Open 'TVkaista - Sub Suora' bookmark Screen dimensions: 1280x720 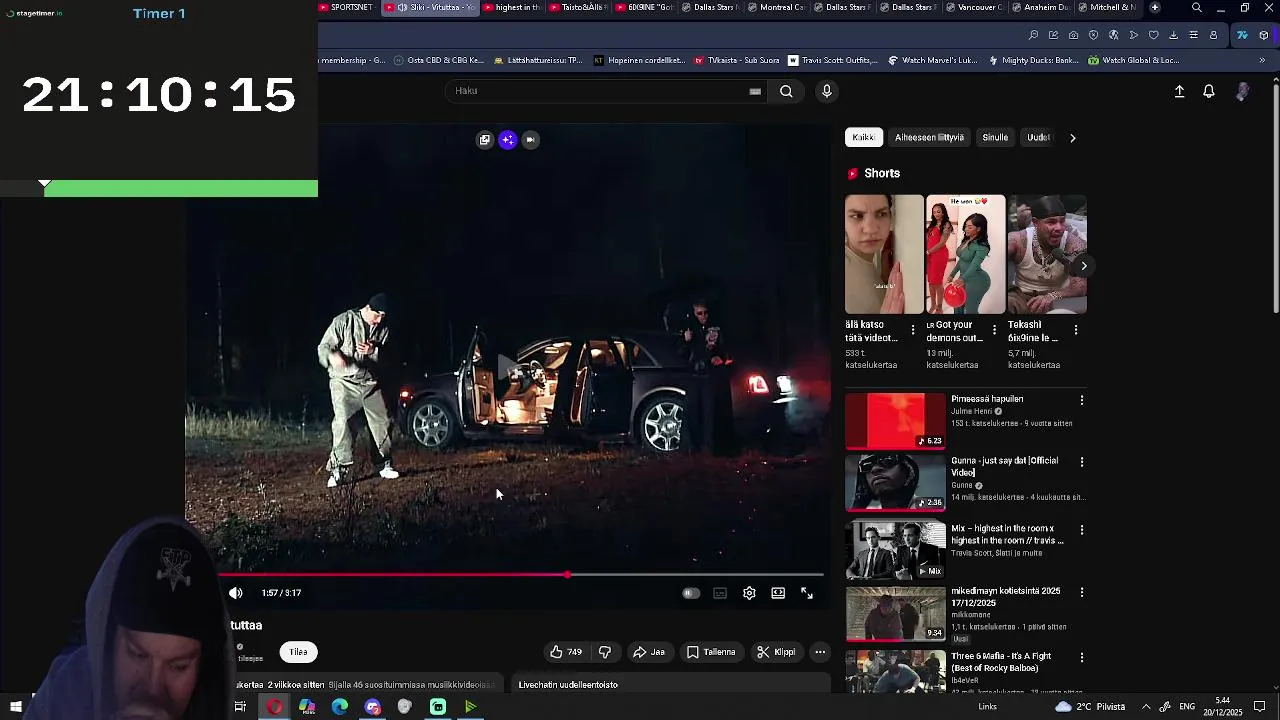pos(736,60)
